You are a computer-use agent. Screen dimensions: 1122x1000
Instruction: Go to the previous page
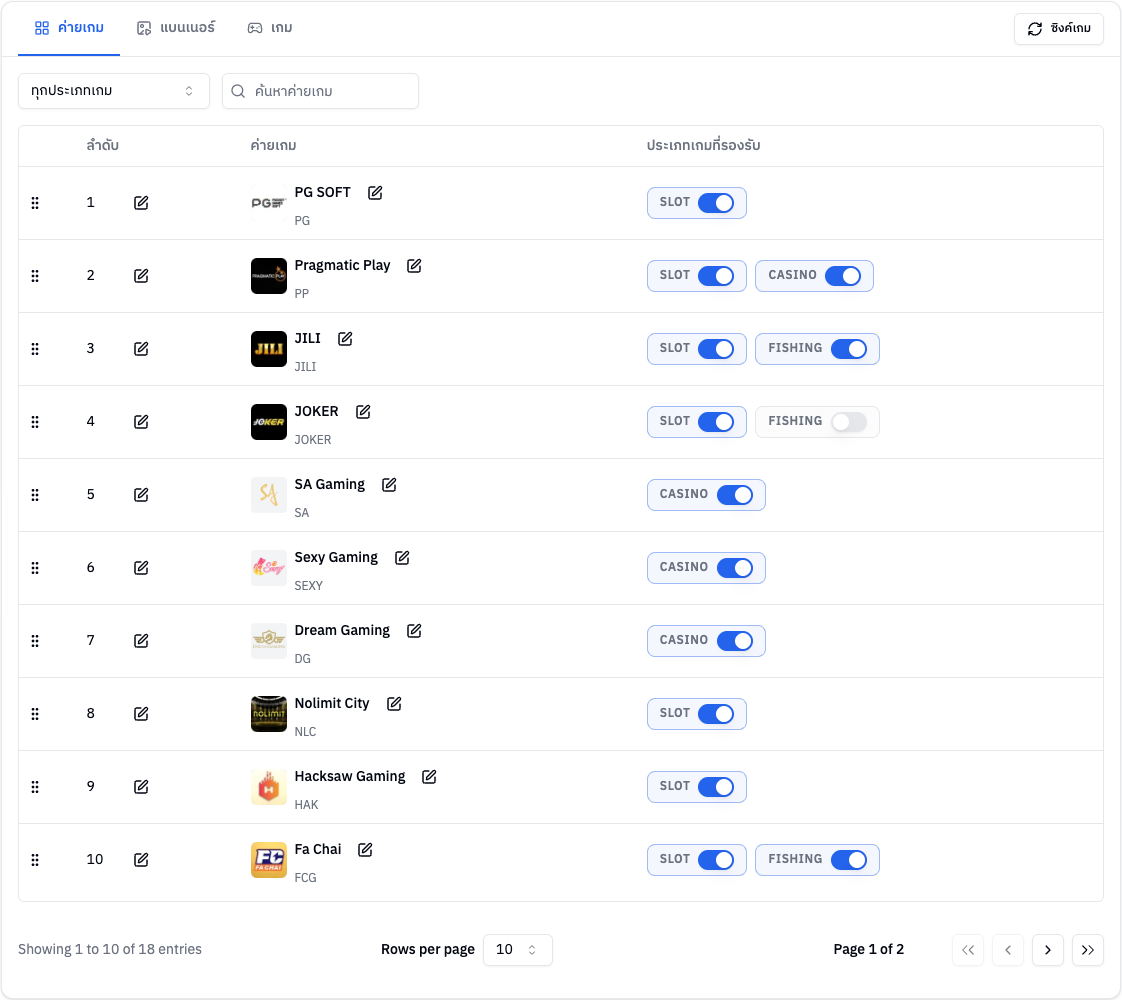(x=1008, y=950)
